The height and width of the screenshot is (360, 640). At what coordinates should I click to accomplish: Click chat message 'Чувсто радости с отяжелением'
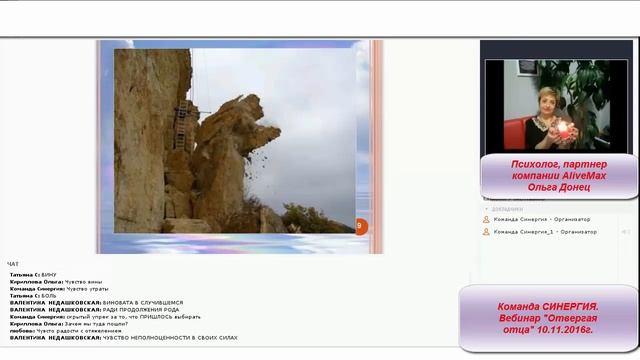(x=66, y=331)
